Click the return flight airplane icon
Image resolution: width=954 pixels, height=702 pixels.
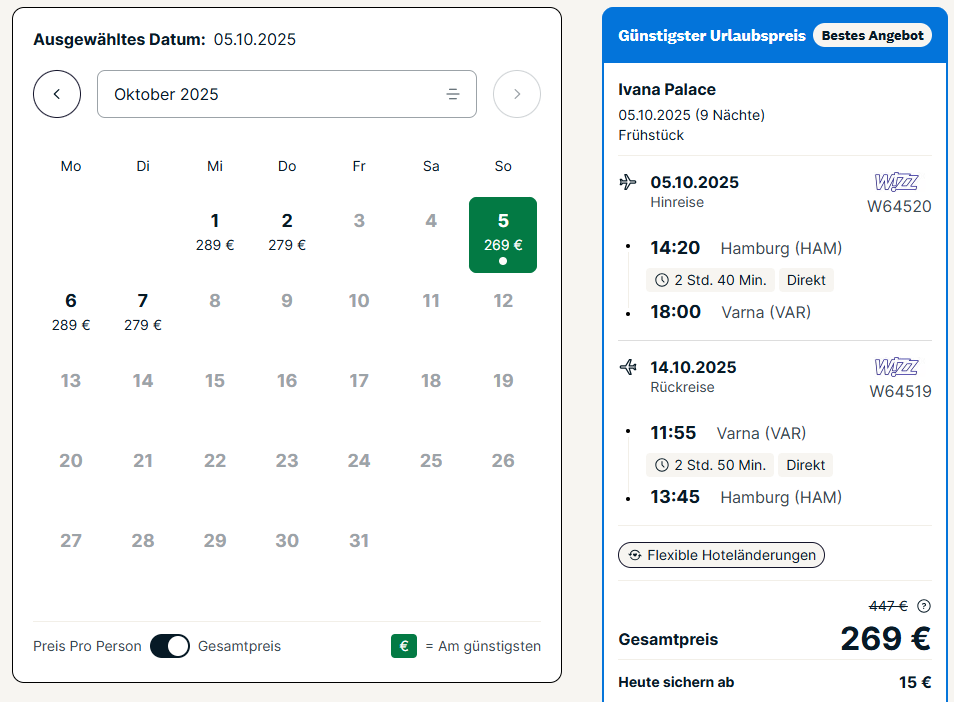(628, 367)
